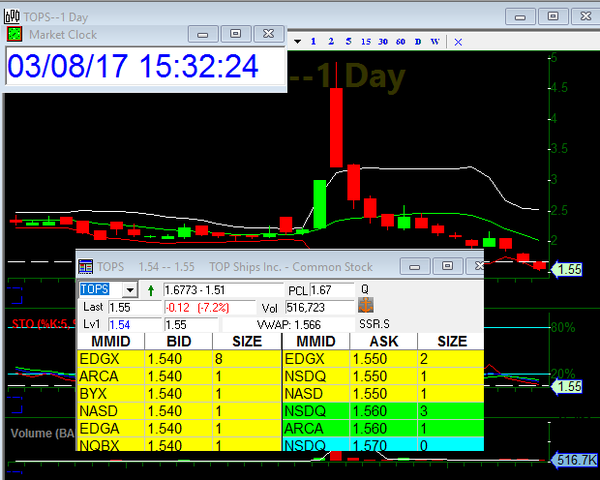Click the Level 2 window icon beside TOPS

click(x=87, y=267)
